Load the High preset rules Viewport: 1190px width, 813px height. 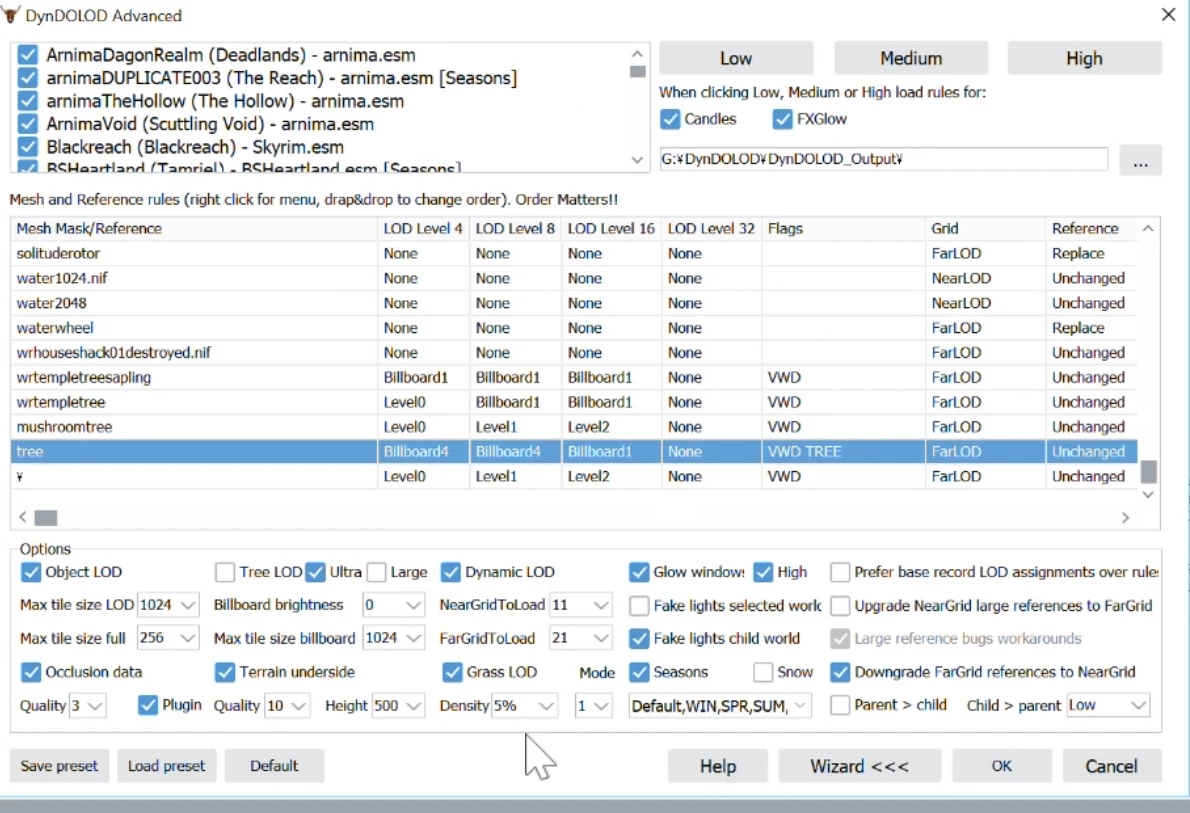click(1084, 58)
